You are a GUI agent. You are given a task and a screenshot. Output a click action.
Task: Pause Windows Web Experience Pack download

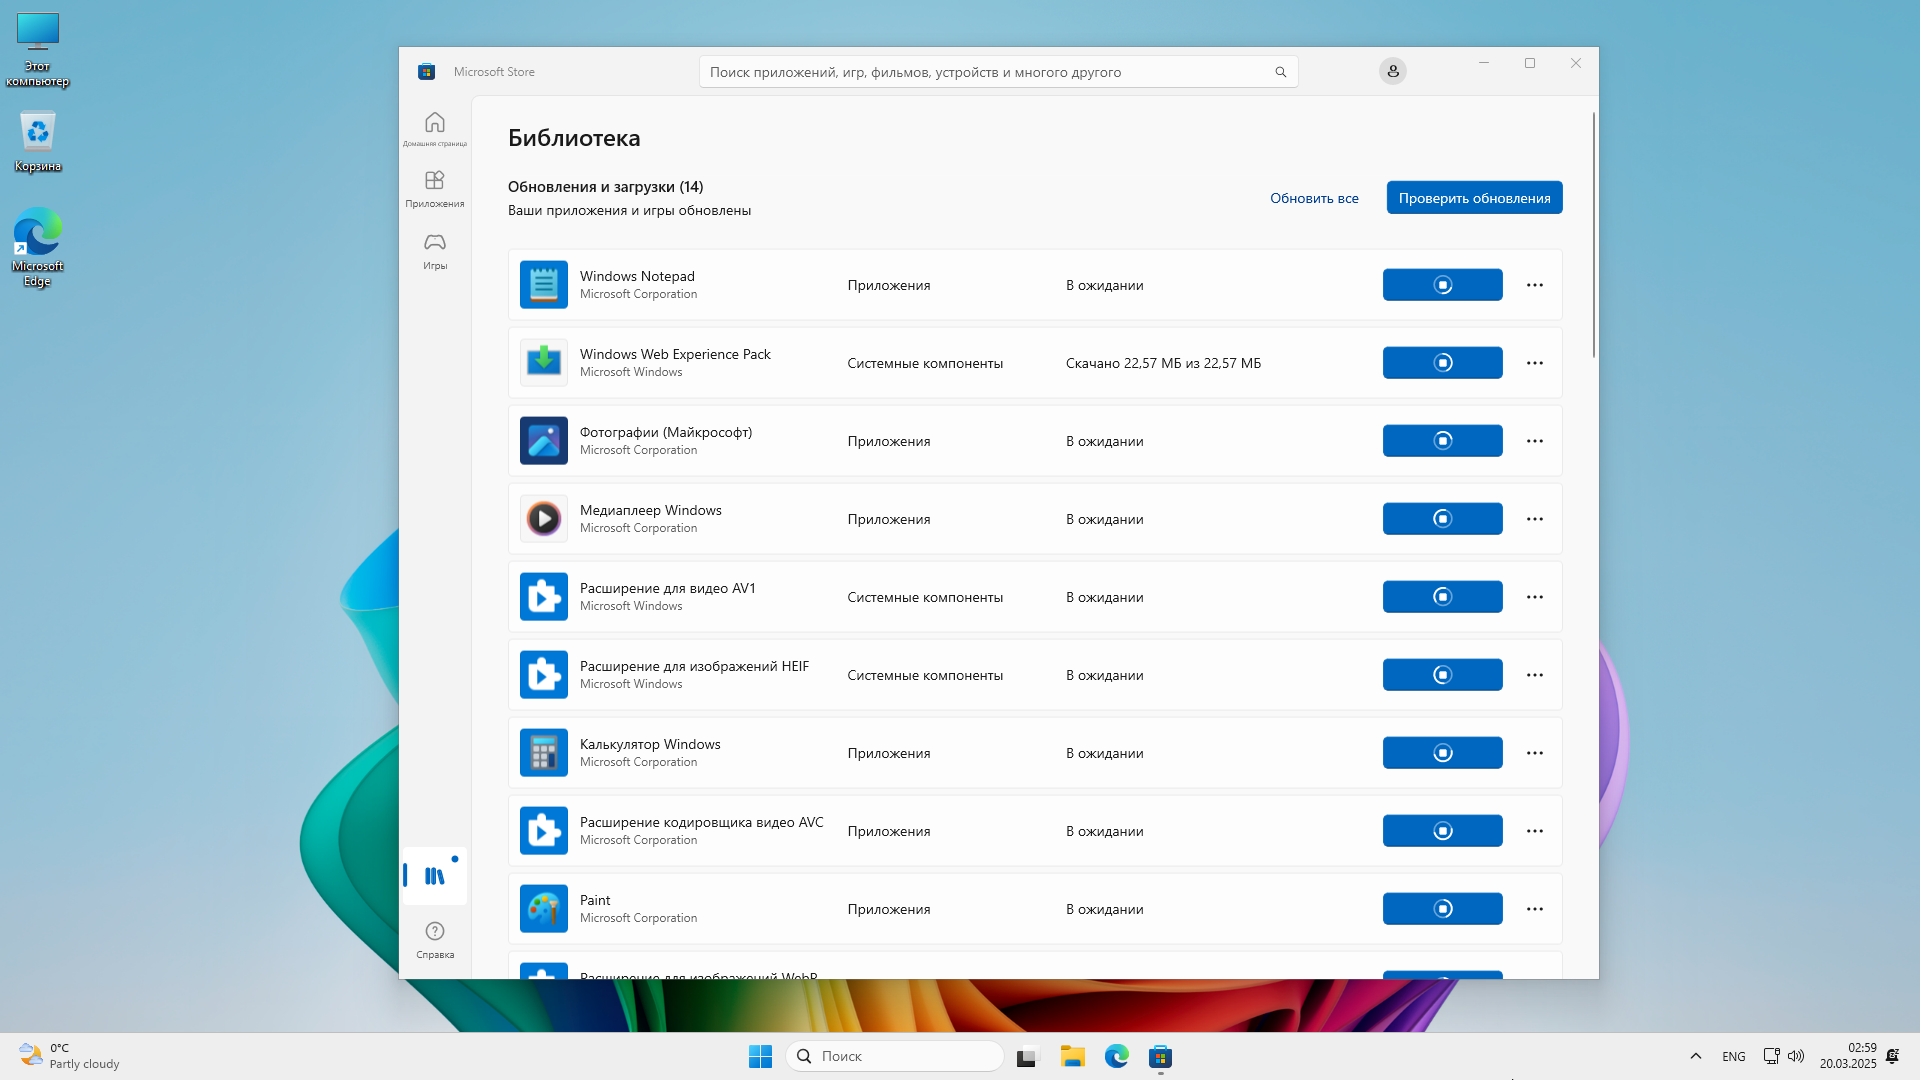coord(1442,363)
